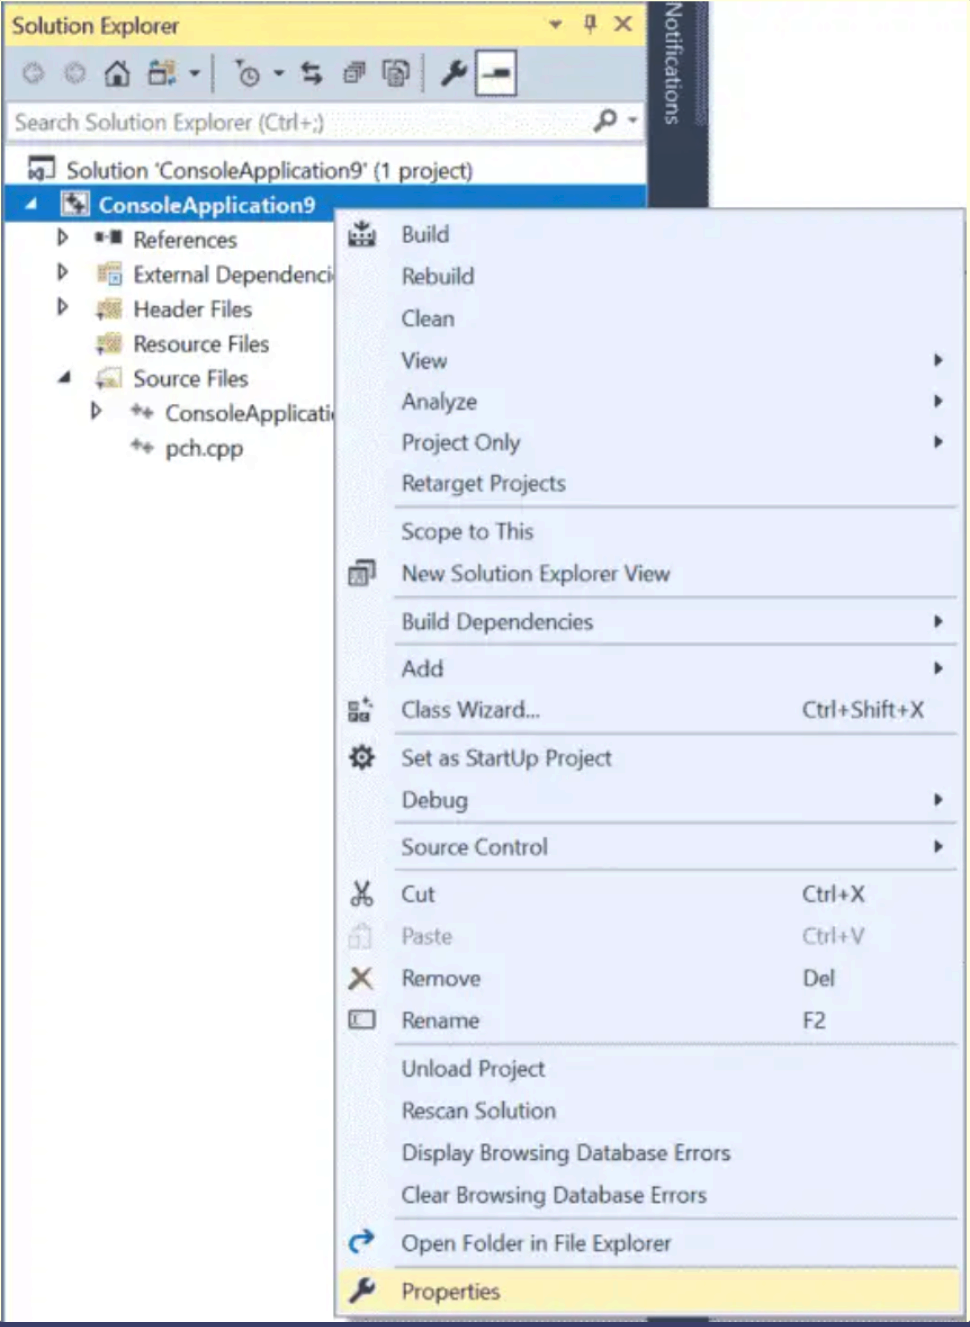Collapse the Source Files folder
This screenshot has width=970, height=1327.
point(64,377)
